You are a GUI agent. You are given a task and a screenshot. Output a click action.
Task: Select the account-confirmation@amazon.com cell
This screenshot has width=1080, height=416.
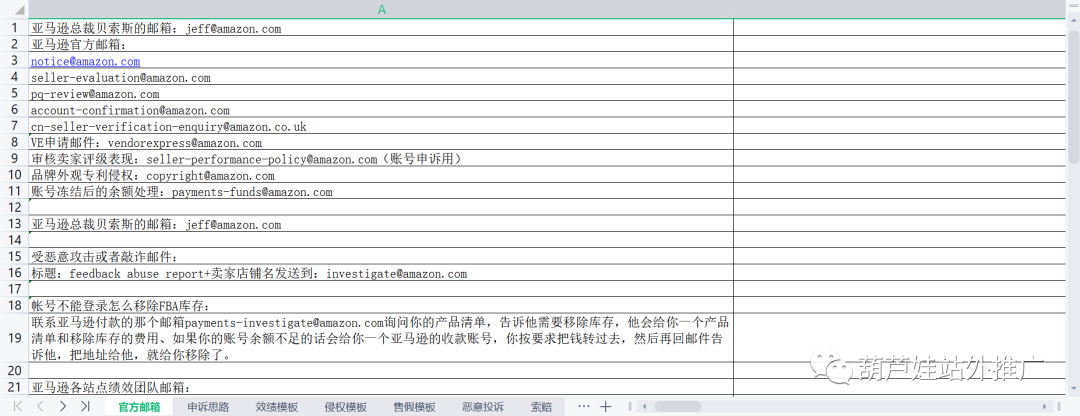(x=382, y=110)
